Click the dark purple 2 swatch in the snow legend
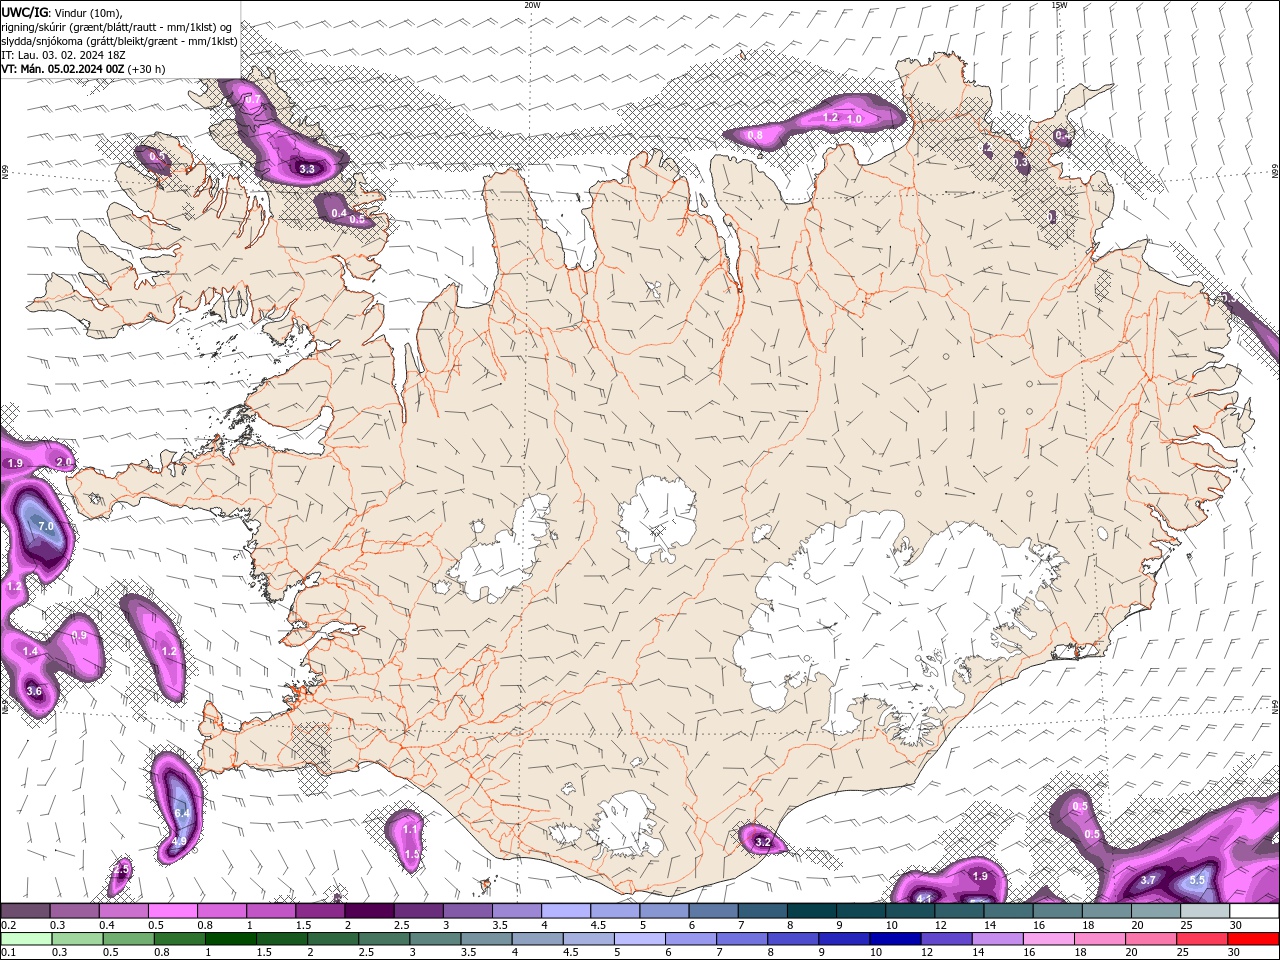This screenshot has height=960, width=1280. [x=369, y=911]
